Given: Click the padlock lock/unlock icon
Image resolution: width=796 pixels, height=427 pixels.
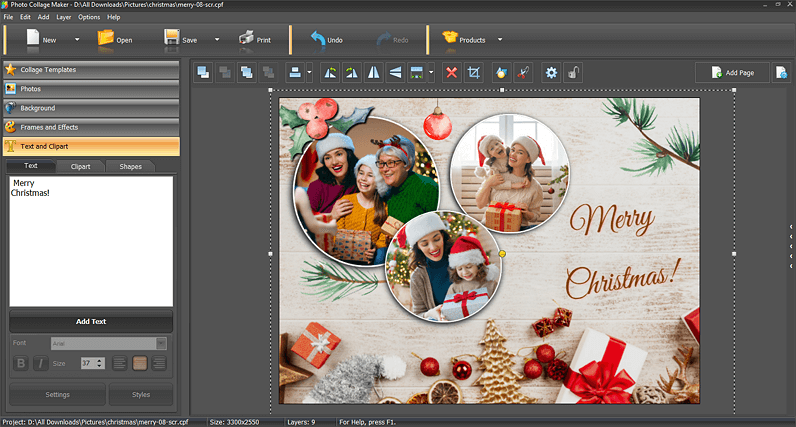Looking at the screenshot, I should coord(573,73).
